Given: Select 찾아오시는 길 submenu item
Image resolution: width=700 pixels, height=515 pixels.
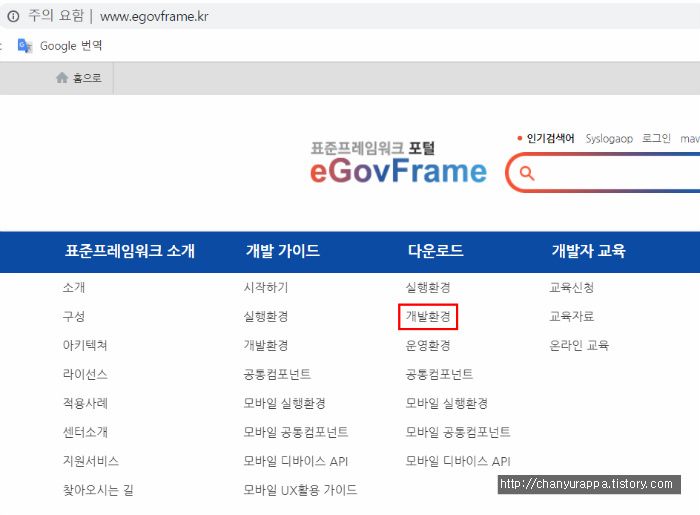Looking at the screenshot, I should click(98, 490).
